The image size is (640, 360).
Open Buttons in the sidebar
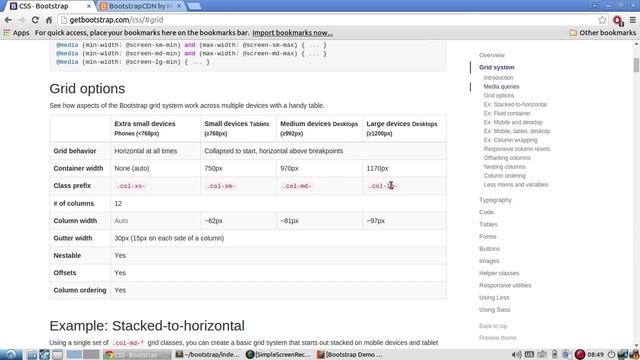pyautogui.click(x=489, y=249)
